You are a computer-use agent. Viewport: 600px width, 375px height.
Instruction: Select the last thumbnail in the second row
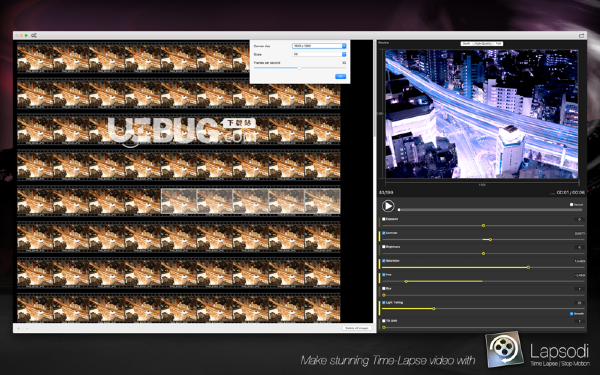(x=322, y=94)
